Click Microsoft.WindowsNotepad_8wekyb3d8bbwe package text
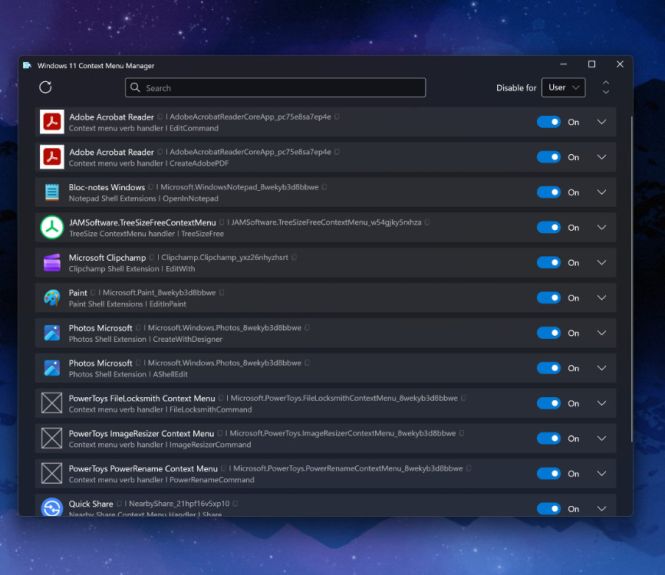The image size is (665, 575). [239, 187]
